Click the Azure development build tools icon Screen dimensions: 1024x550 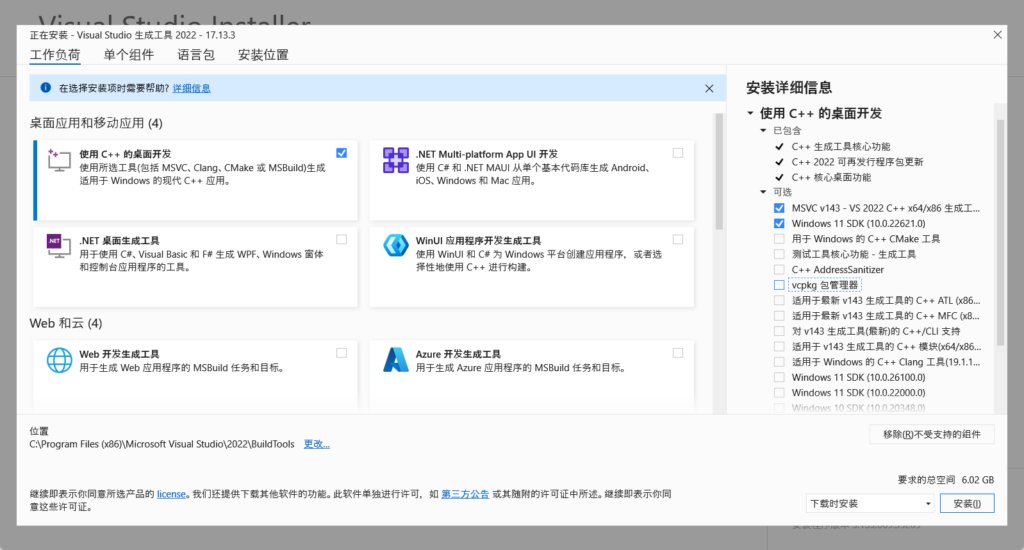(x=396, y=360)
